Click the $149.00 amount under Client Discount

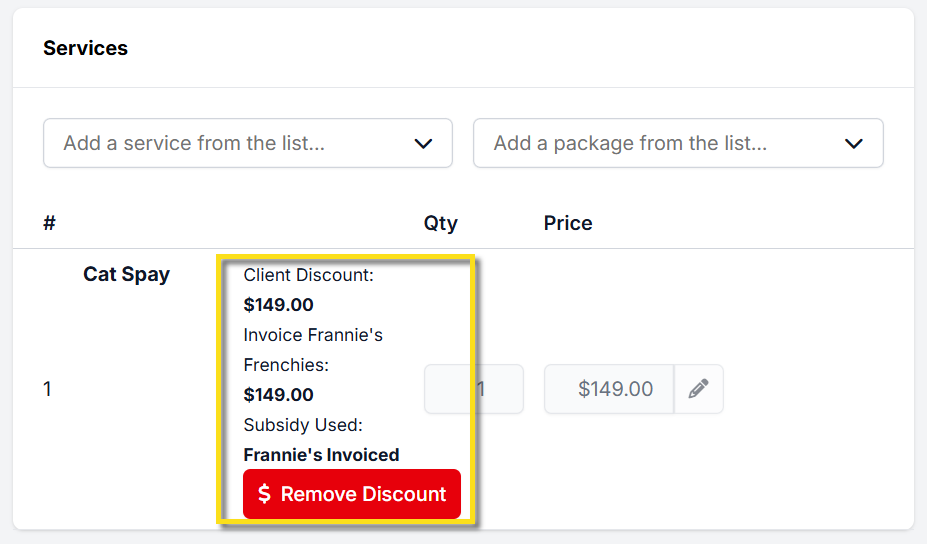[278, 305]
